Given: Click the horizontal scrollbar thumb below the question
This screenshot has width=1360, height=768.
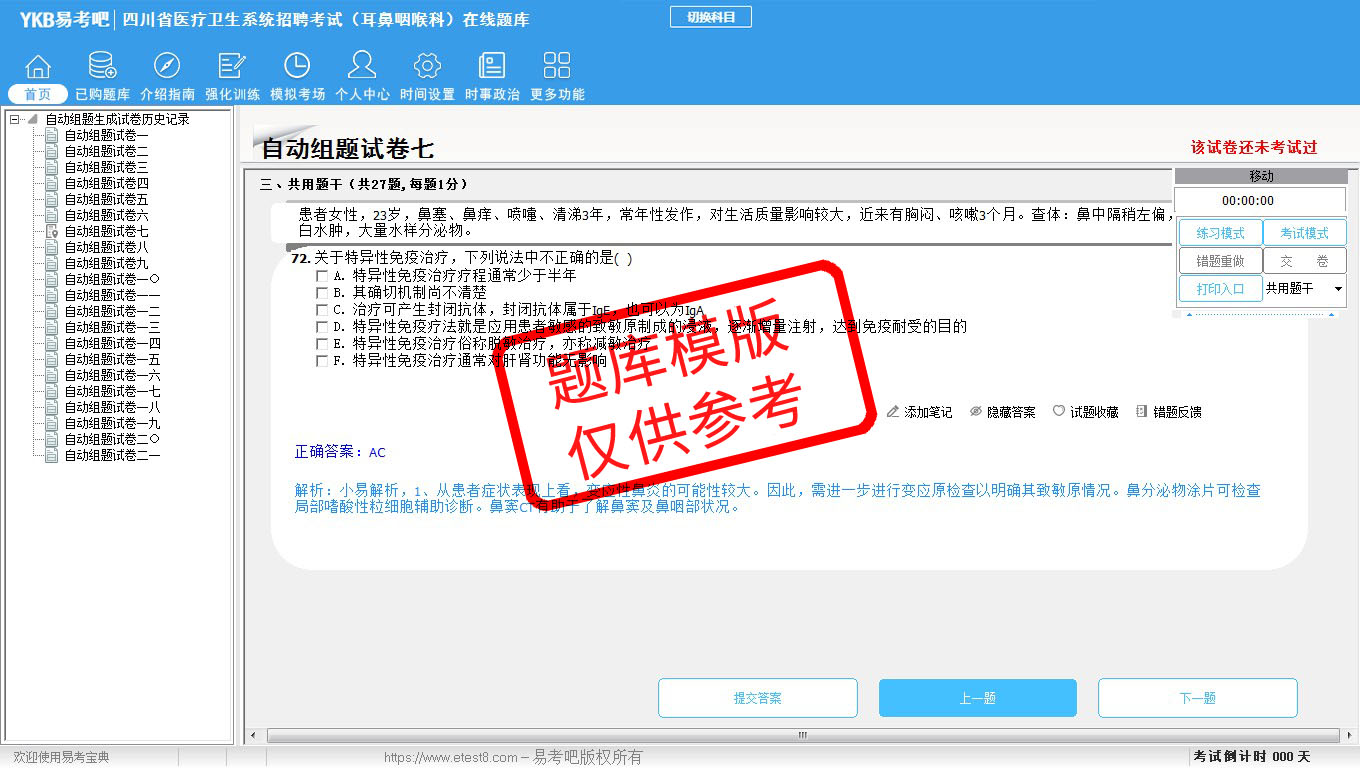Looking at the screenshot, I should 801,735.
